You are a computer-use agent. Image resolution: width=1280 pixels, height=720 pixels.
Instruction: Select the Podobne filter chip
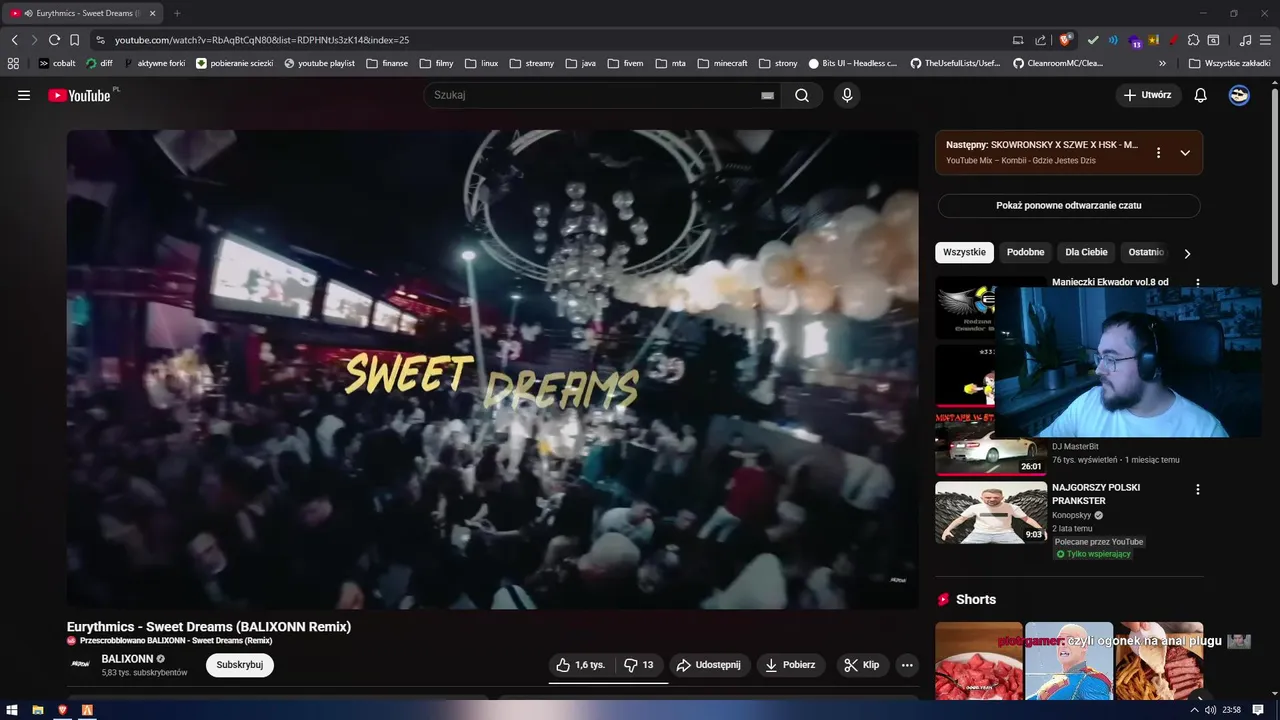1025,253
